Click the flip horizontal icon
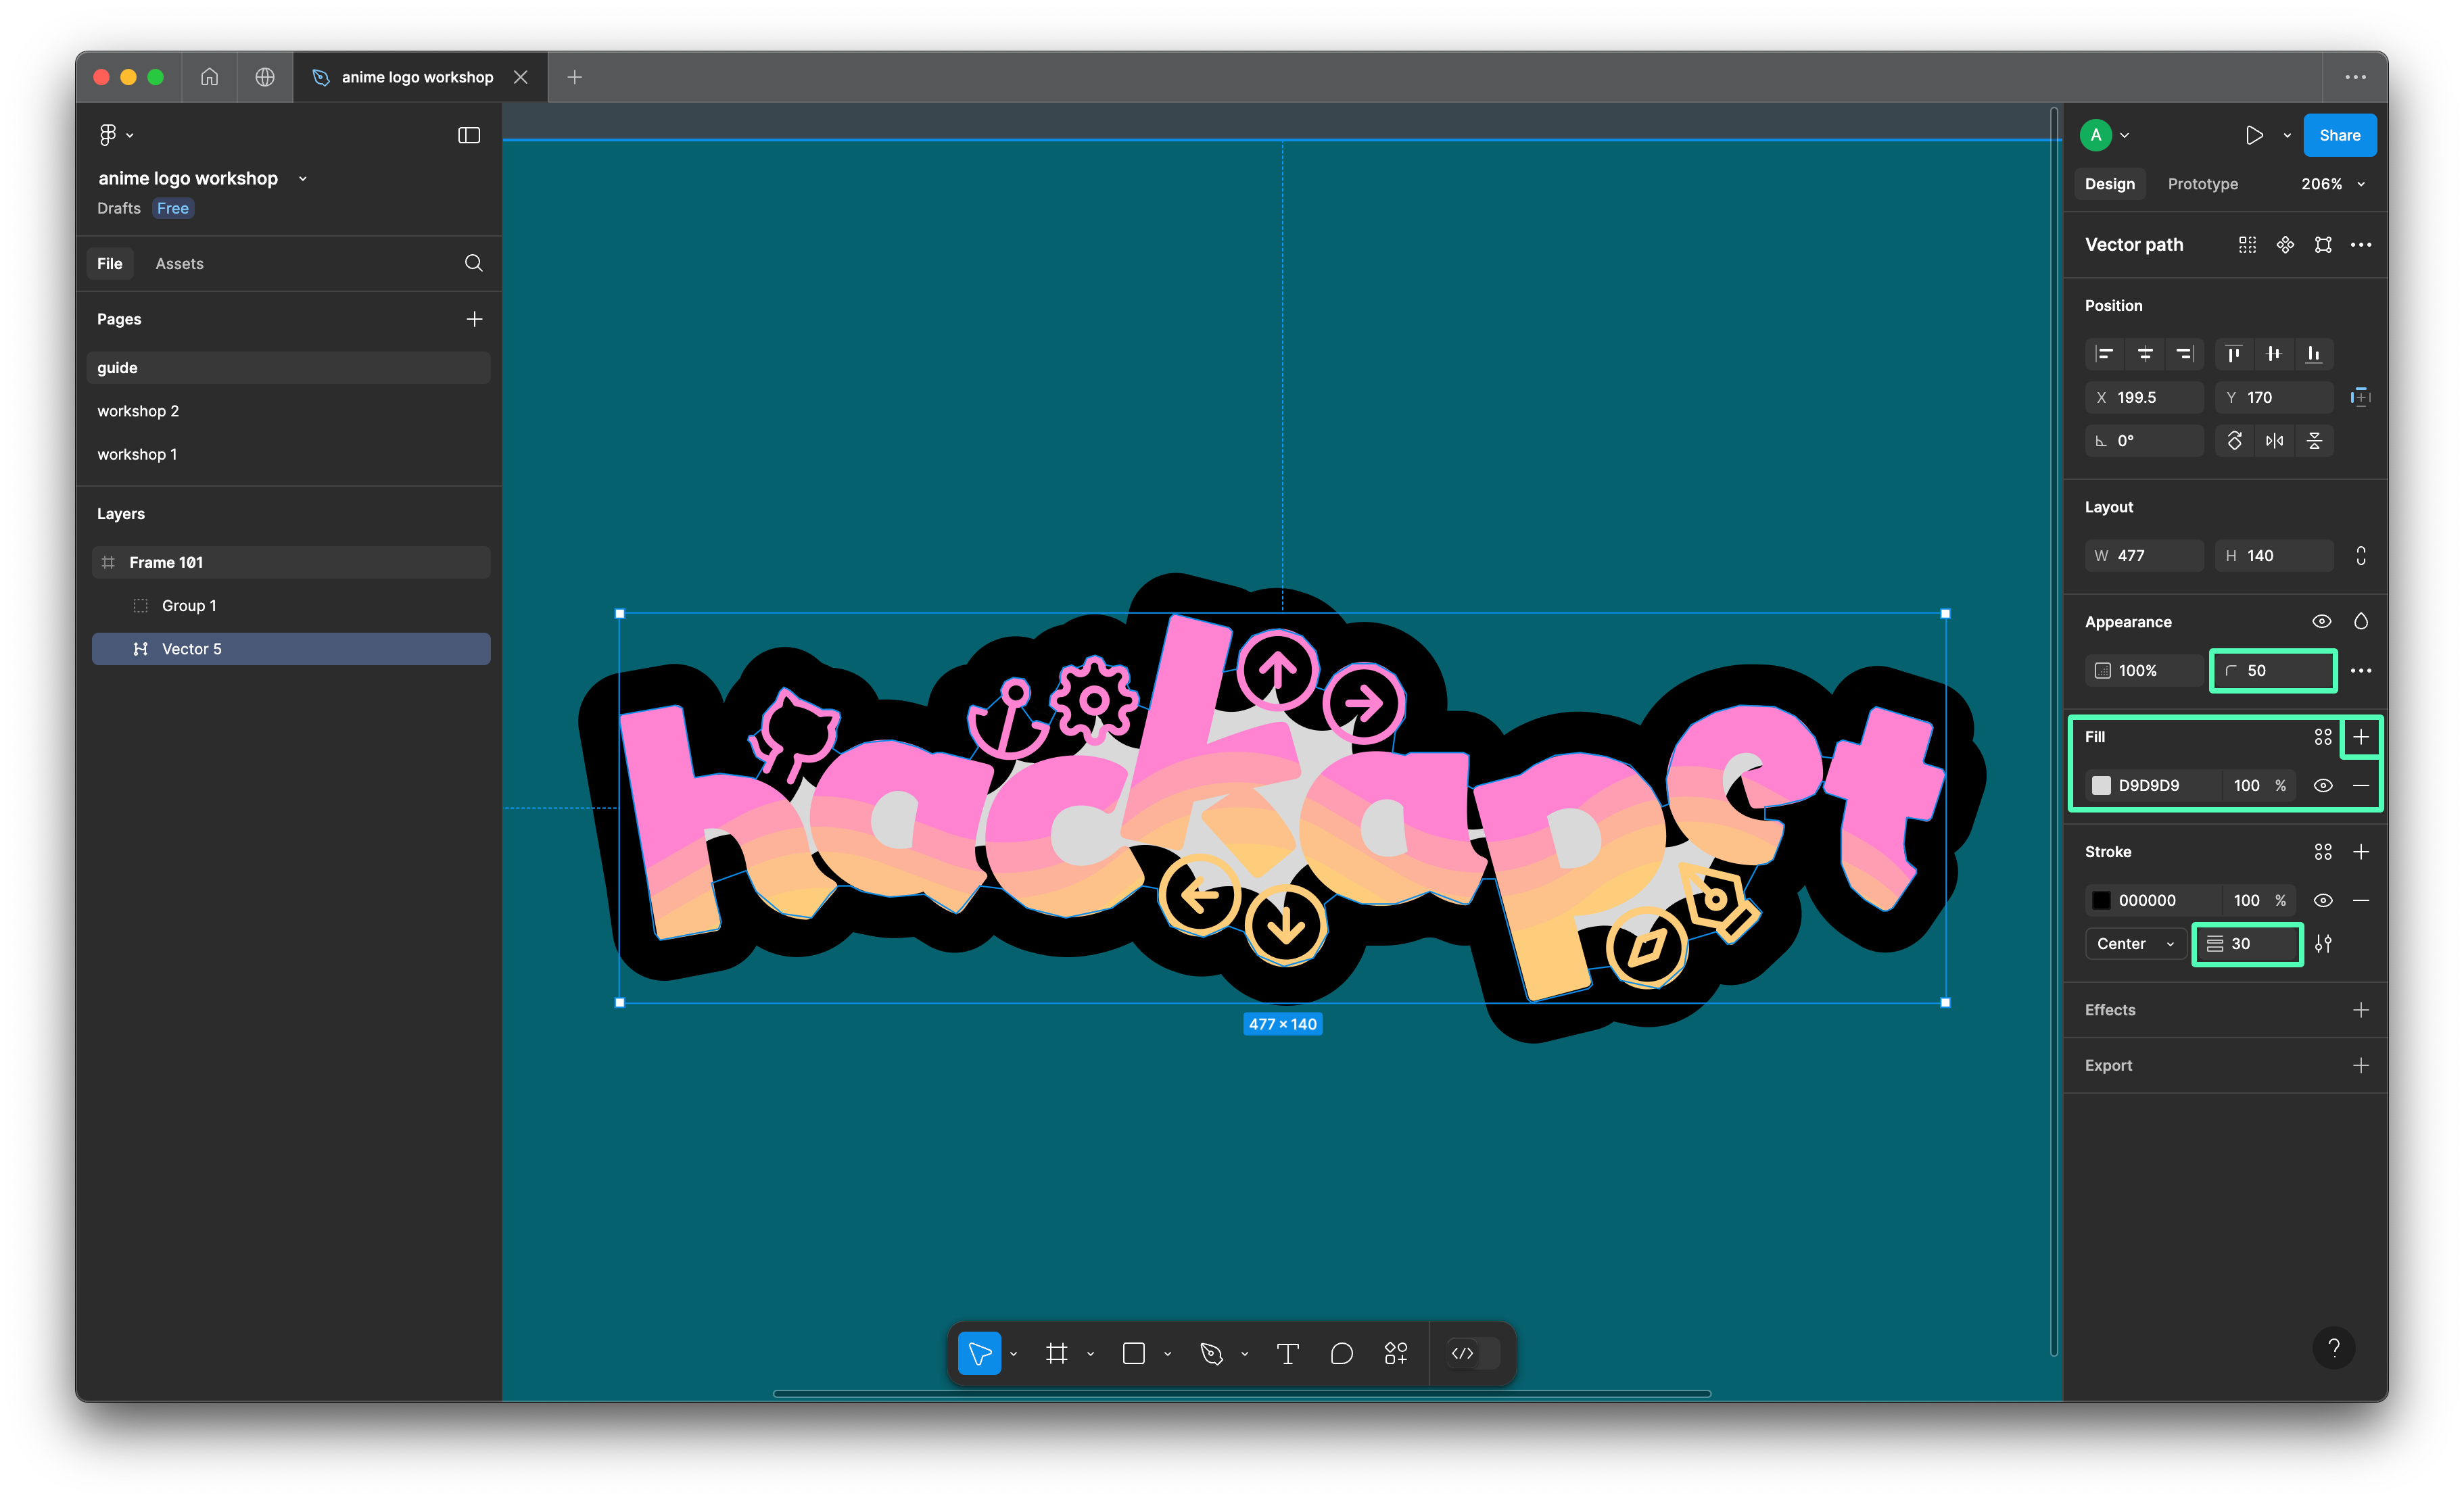 2274,441
